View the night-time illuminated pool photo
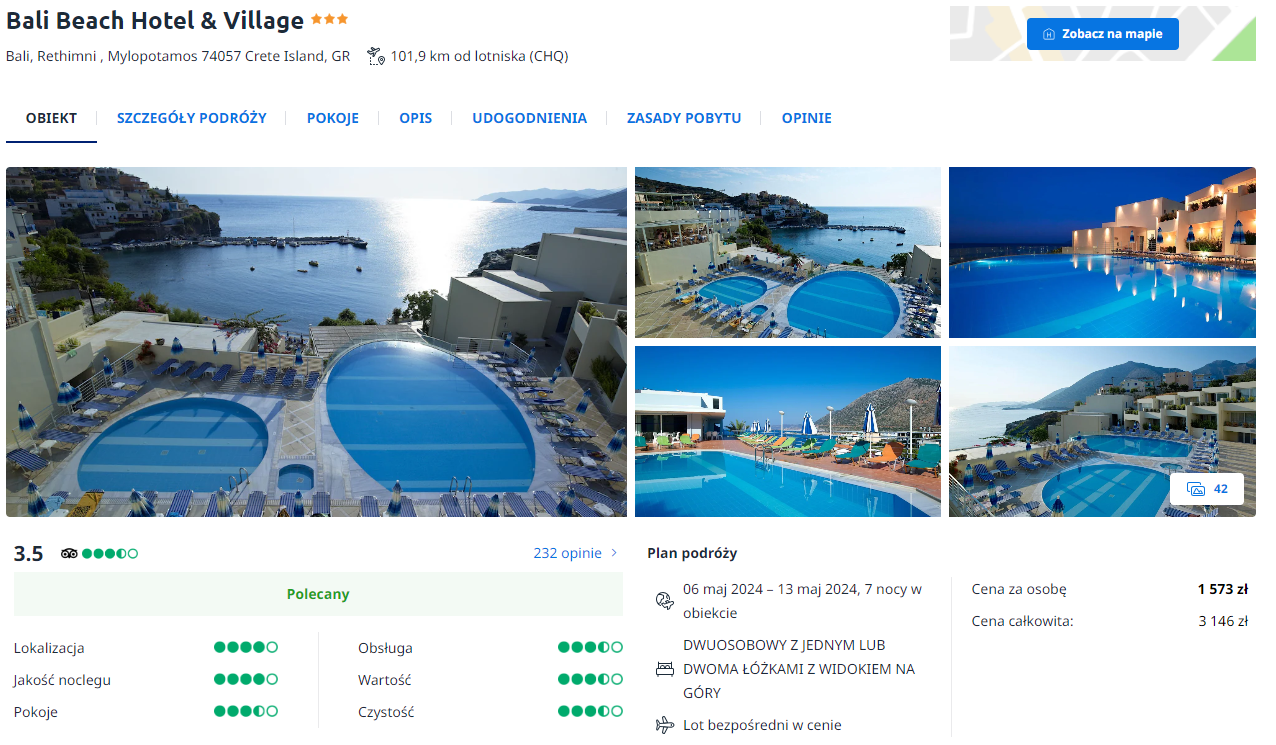This screenshot has height=745, width=1276. pos(1102,252)
